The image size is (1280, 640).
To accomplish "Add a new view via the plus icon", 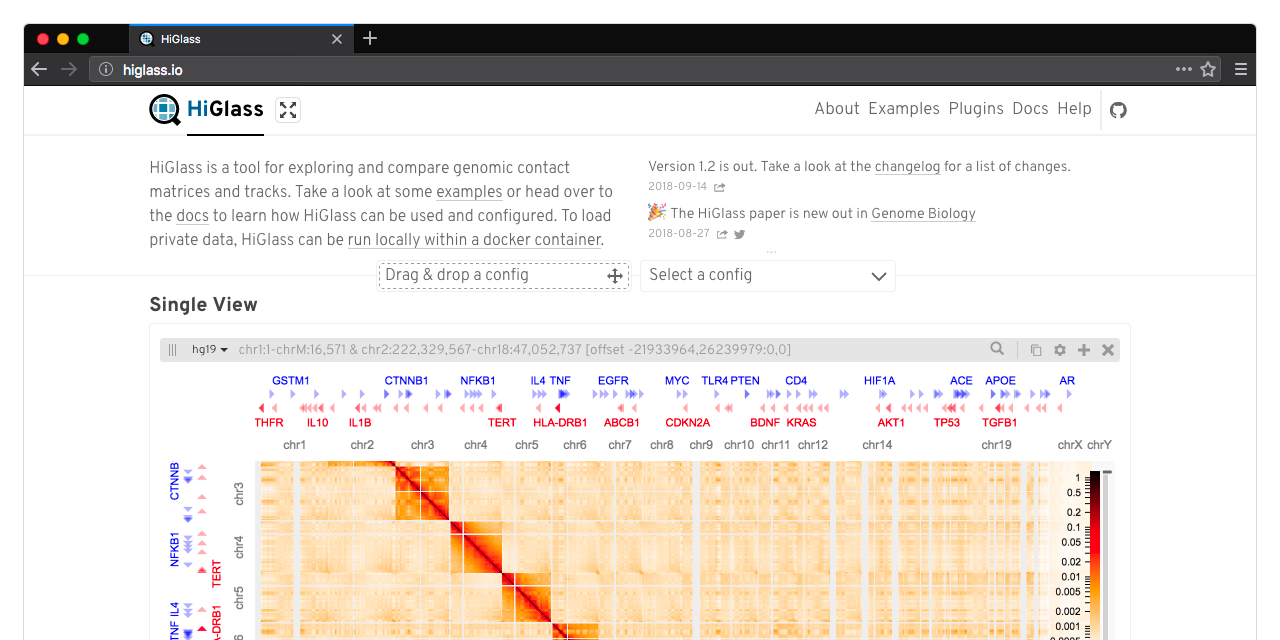I will tap(1083, 349).
